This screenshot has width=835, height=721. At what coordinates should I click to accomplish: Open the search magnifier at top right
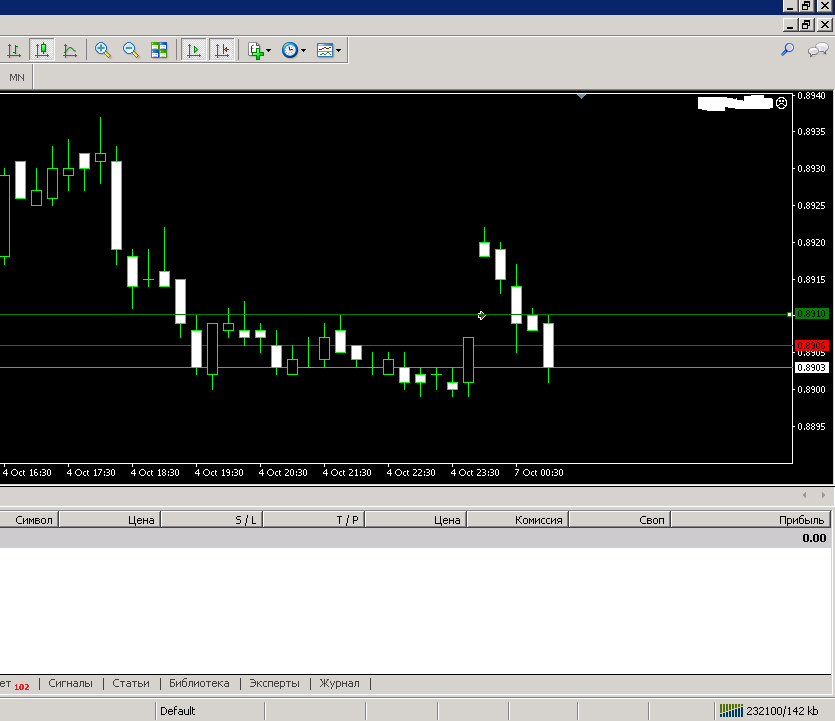click(x=787, y=50)
